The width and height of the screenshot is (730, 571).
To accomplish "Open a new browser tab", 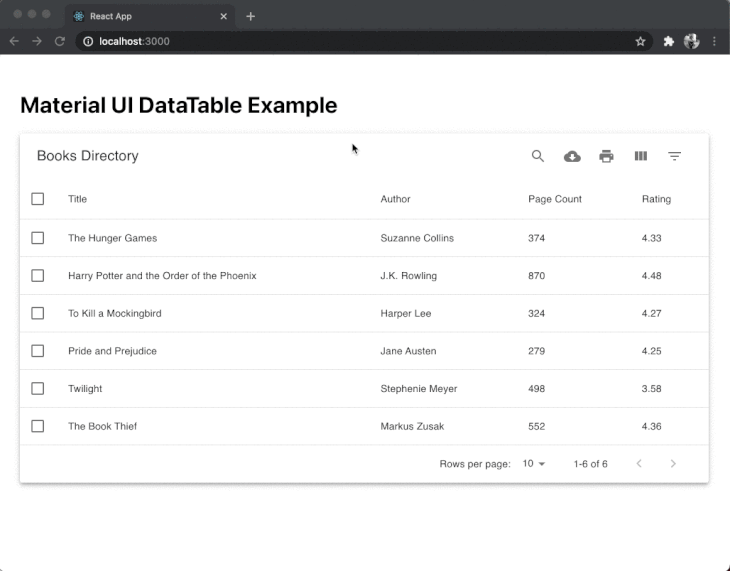I will pos(250,16).
